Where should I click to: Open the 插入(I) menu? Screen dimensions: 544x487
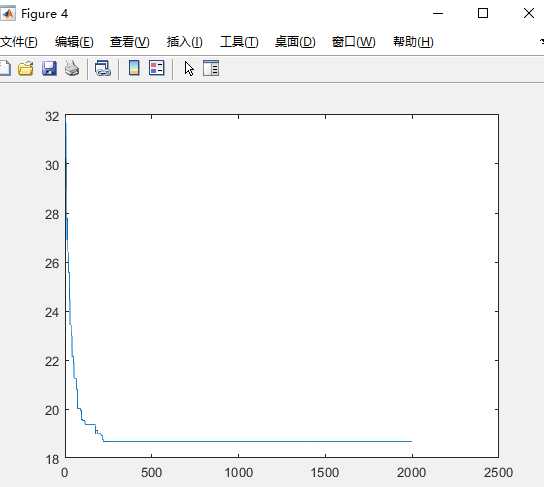click(185, 42)
